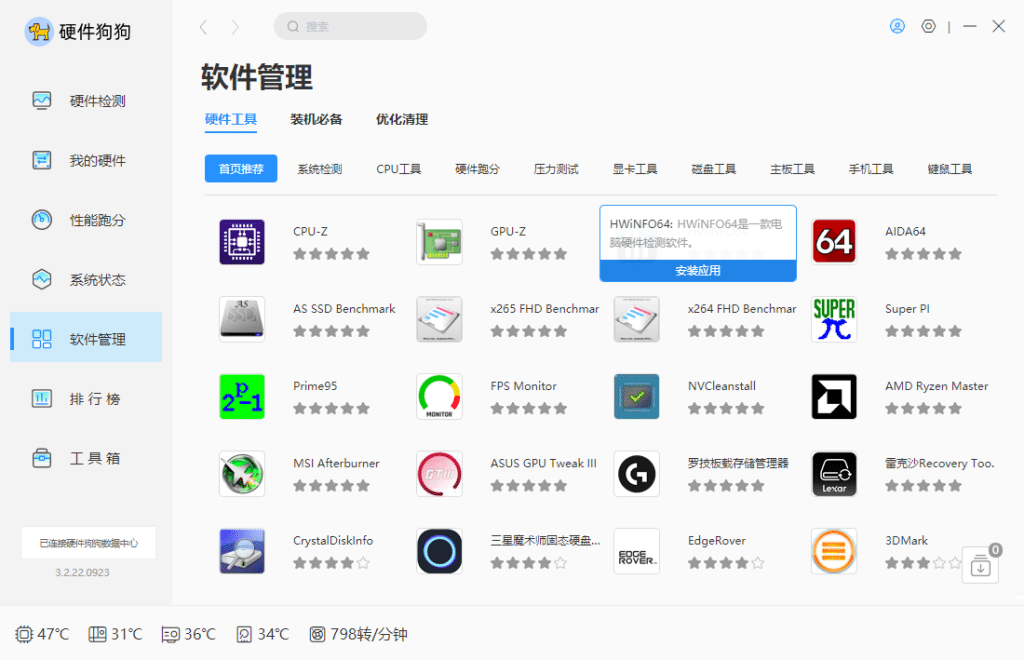Switch to the 优化清理 tab
This screenshot has width=1024, height=660.
coord(402,119)
